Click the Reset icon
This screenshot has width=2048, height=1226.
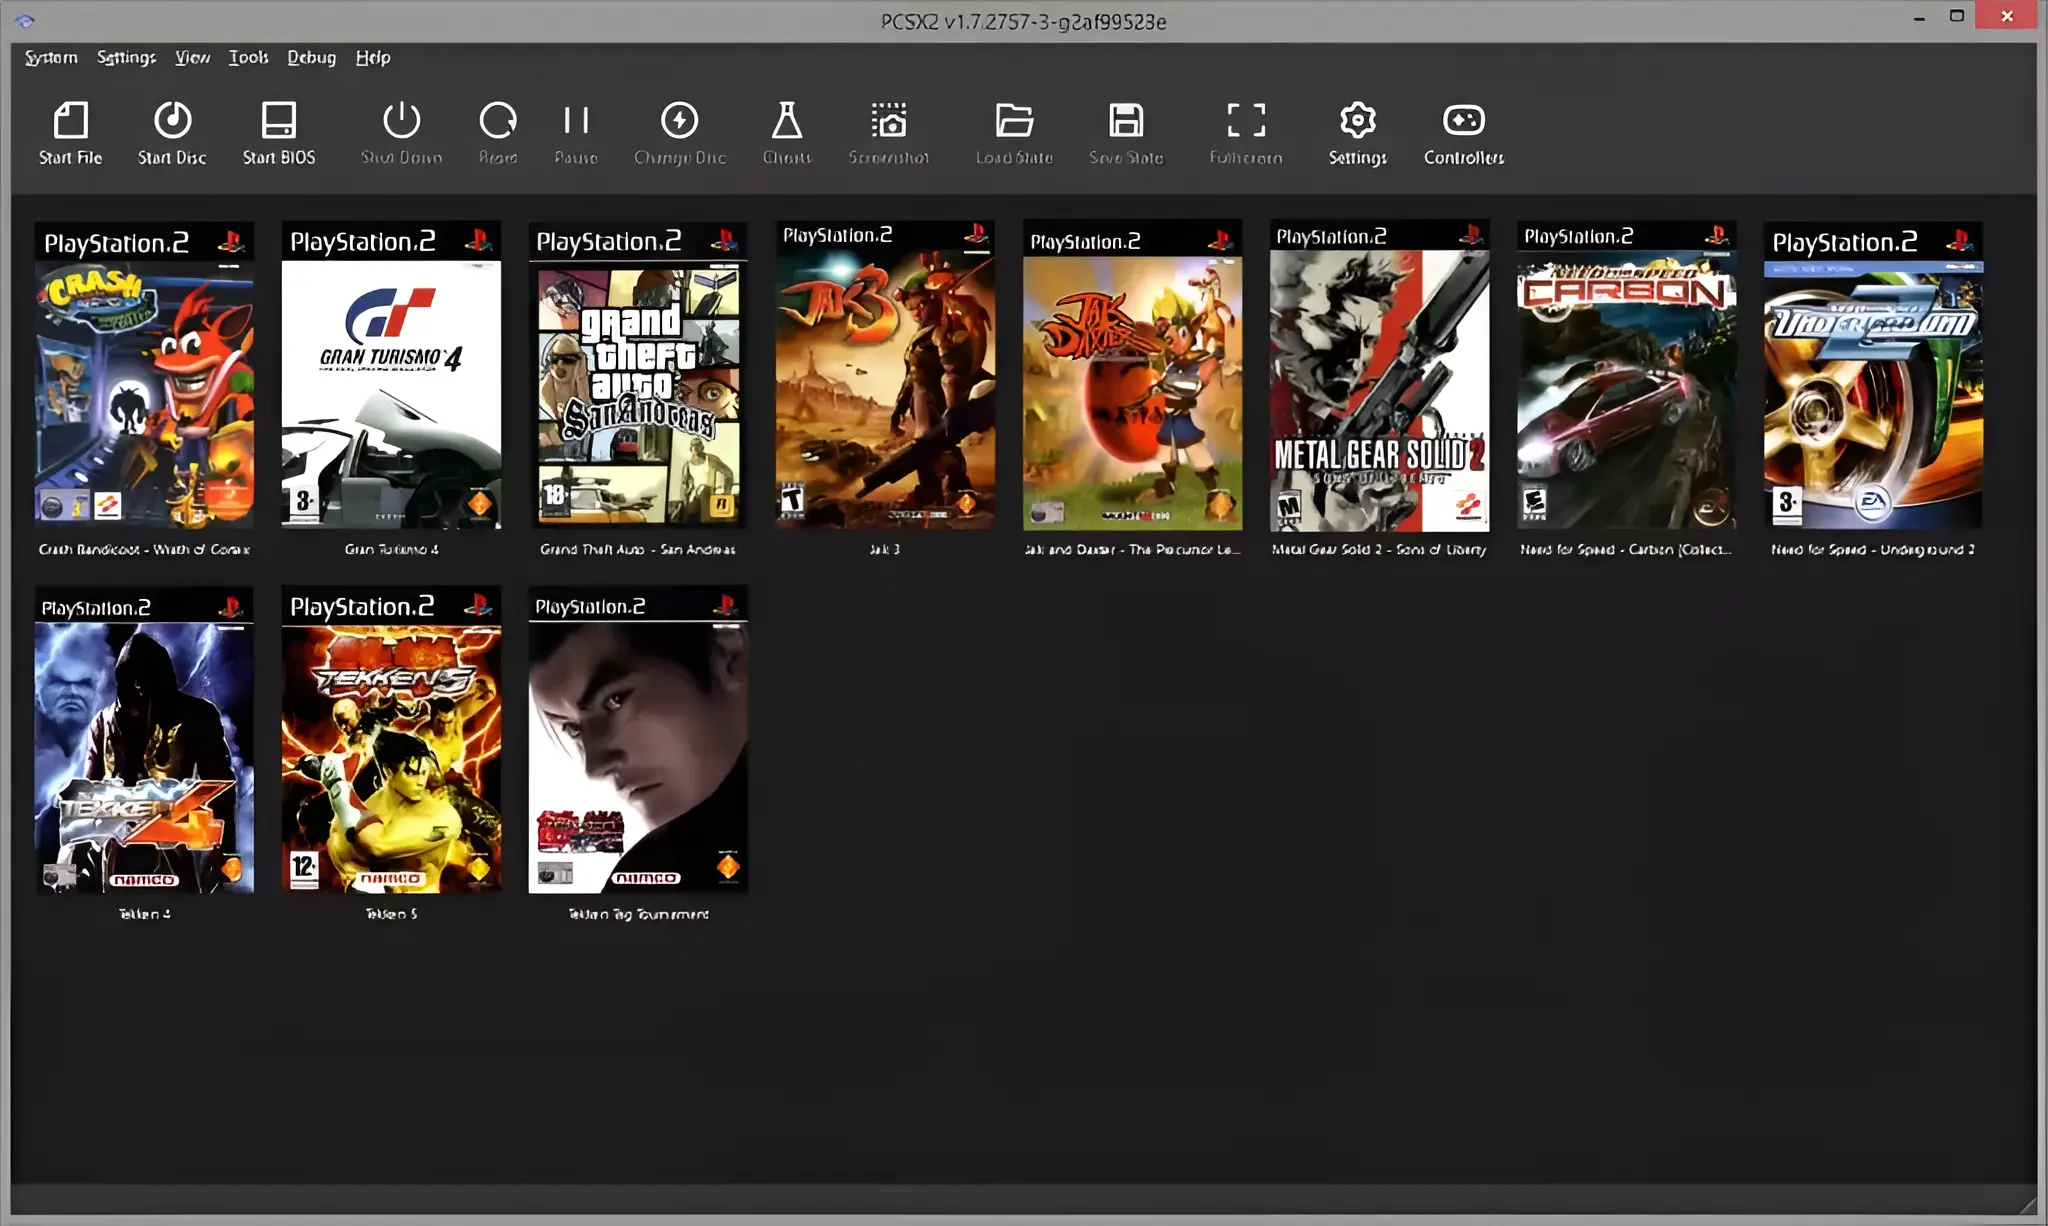(x=497, y=130)
